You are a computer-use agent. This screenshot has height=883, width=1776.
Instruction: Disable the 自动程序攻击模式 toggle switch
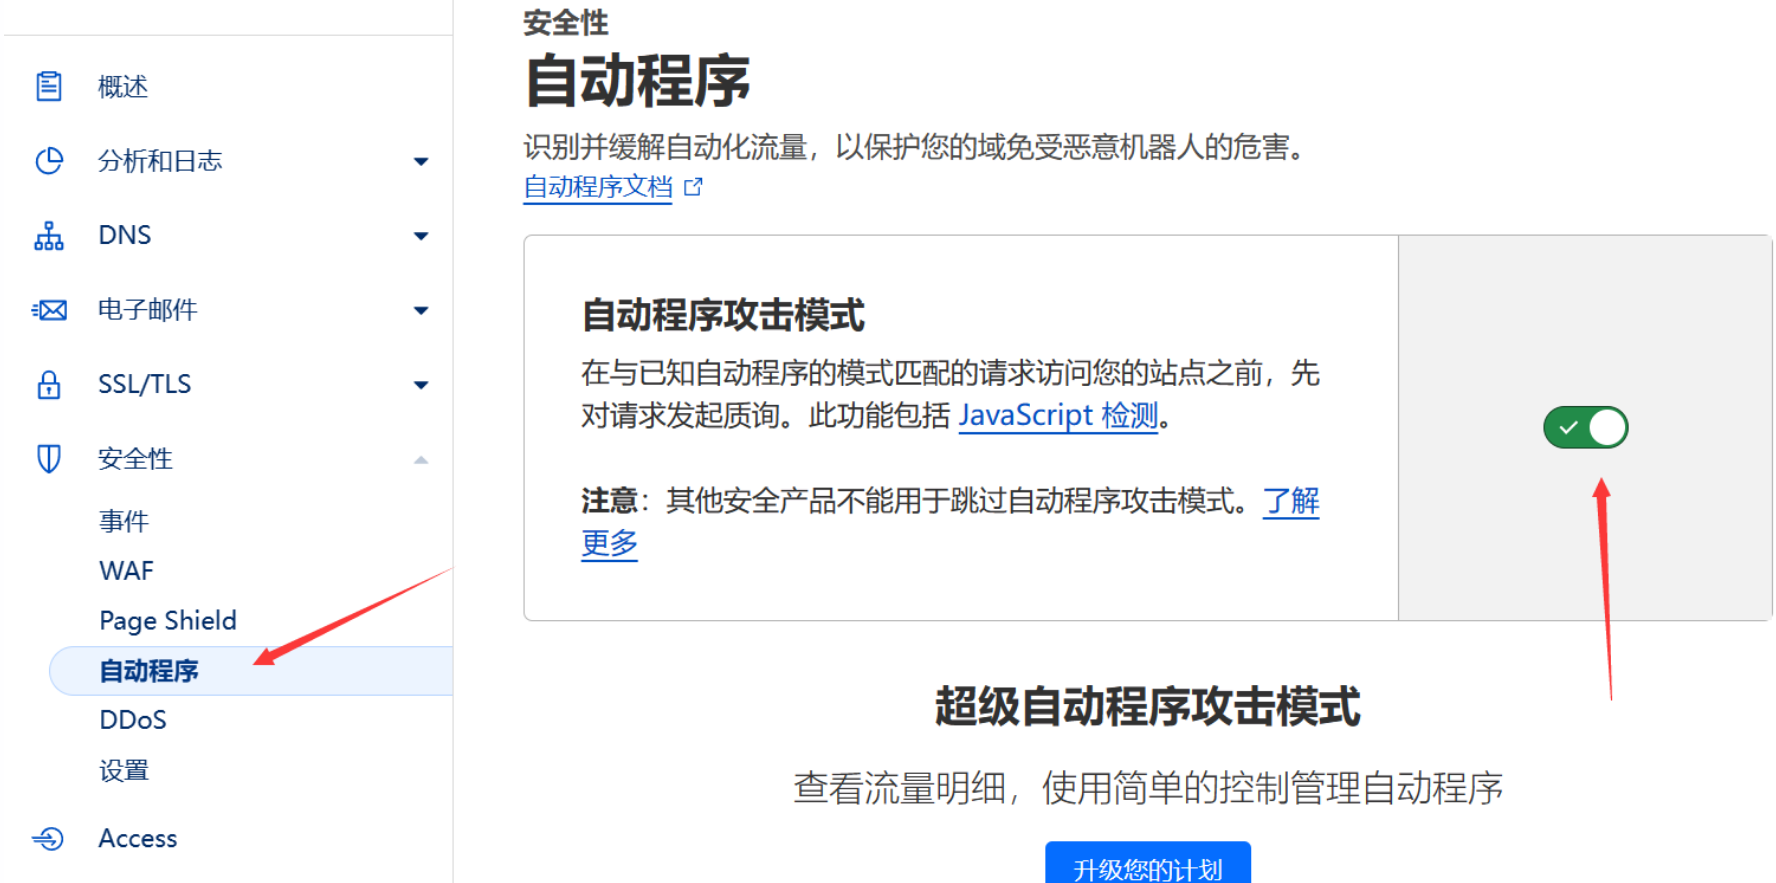click(x=1585, y=427)
